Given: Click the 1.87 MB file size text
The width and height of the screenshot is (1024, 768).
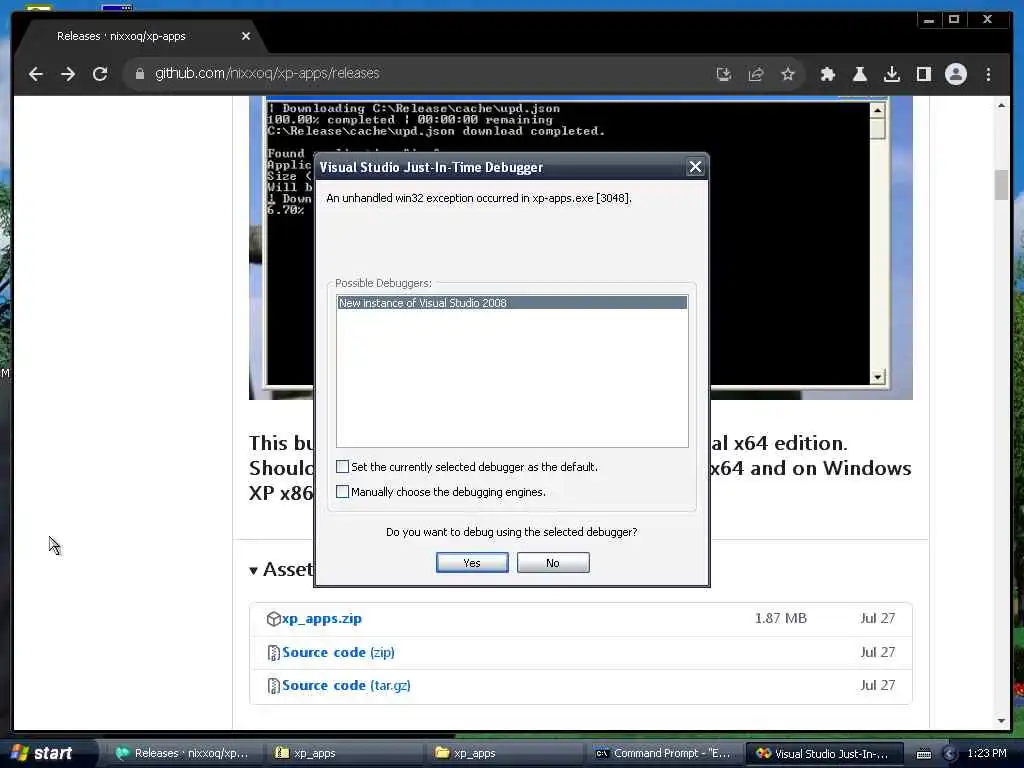Looking at the screenshot, I should point(780,618).
